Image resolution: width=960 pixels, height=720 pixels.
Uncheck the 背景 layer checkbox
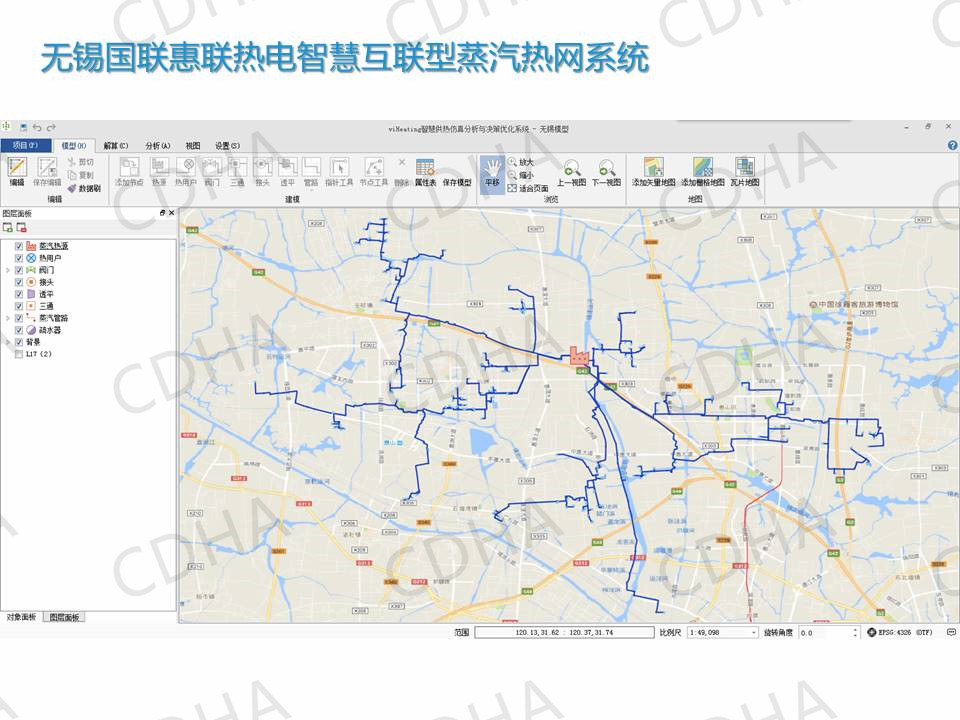tap(19, 342)
